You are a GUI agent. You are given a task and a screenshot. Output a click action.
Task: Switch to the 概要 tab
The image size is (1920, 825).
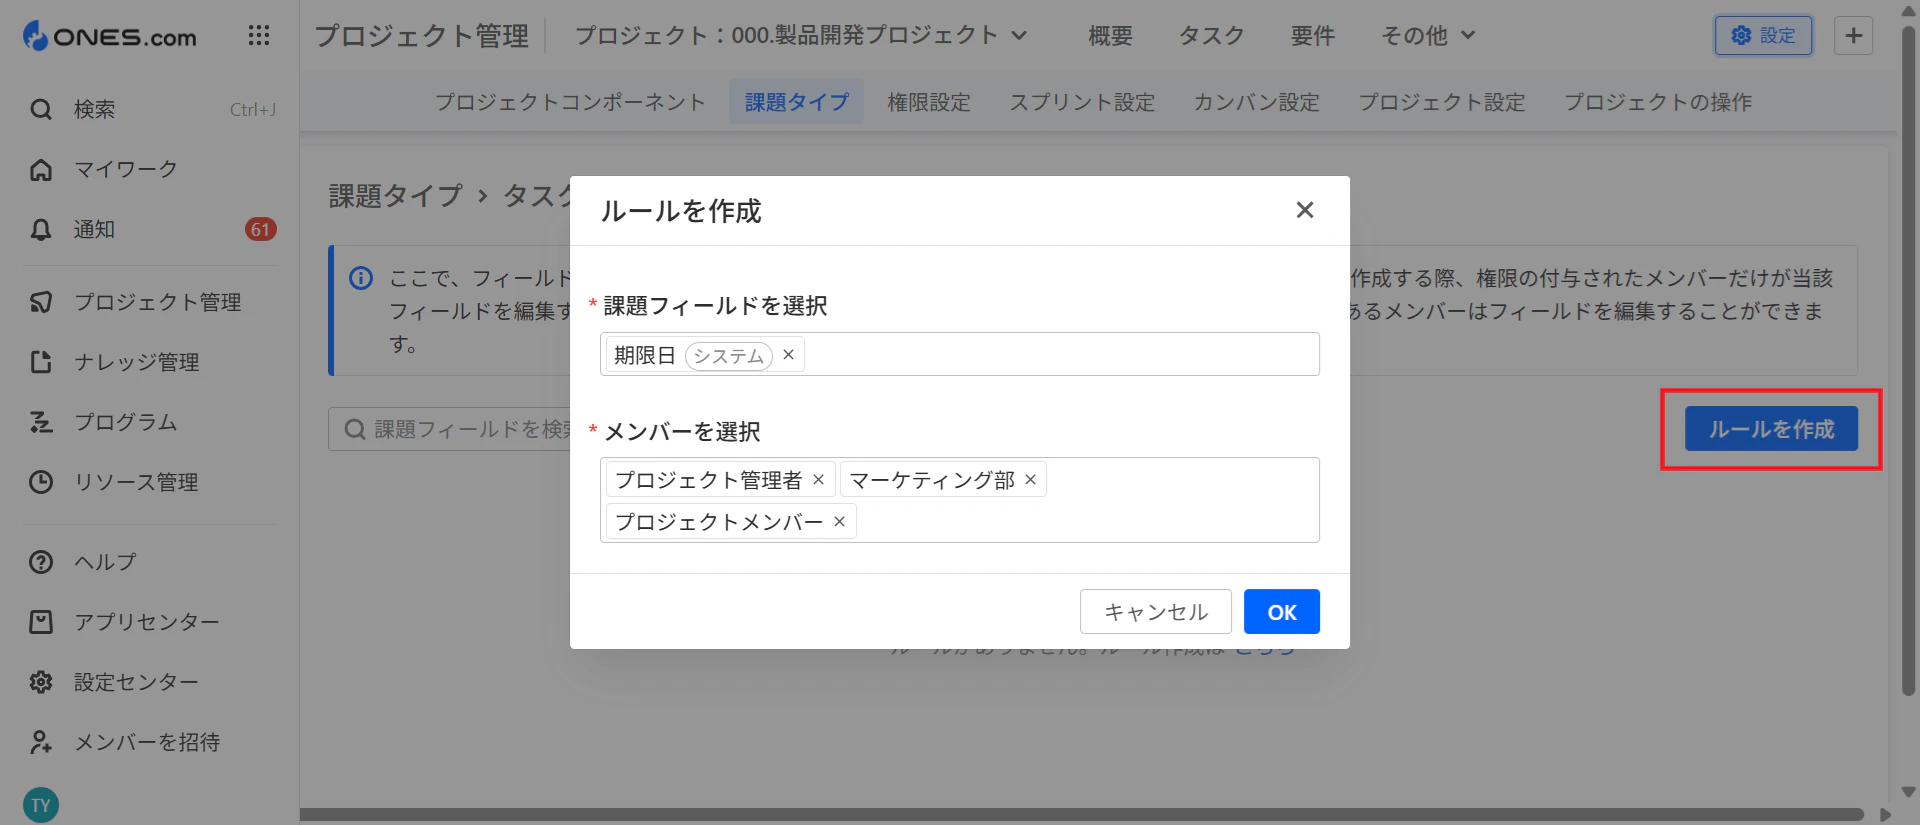[x=1110, y=36]
